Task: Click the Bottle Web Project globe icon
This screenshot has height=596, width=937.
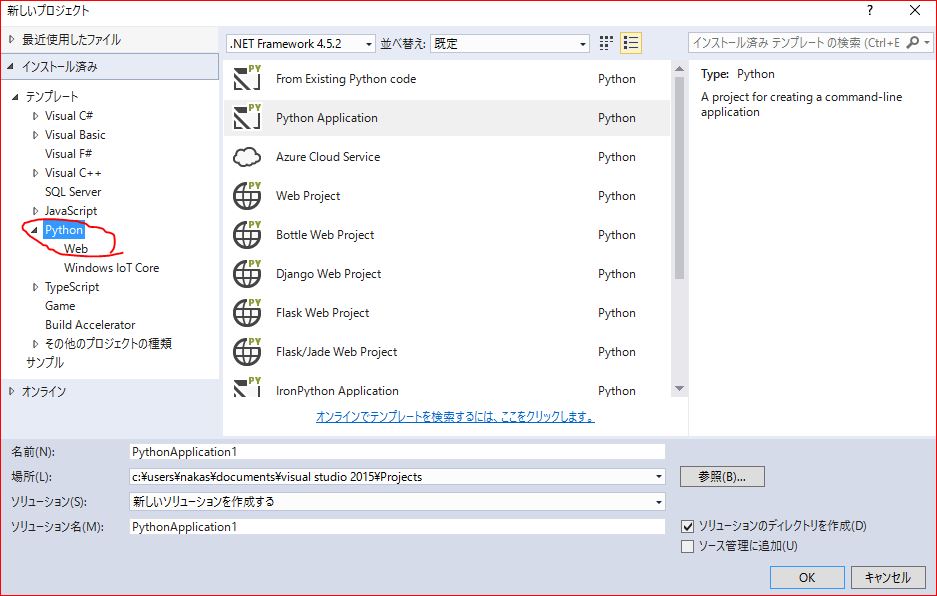Action: click(x=247, y=234)
